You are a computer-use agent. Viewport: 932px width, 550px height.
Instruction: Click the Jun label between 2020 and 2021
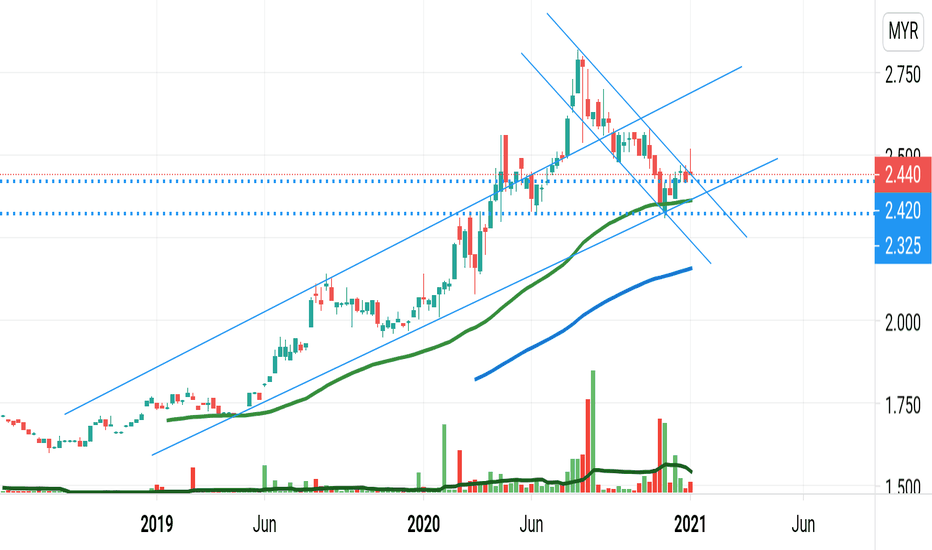tap(531, 524)
